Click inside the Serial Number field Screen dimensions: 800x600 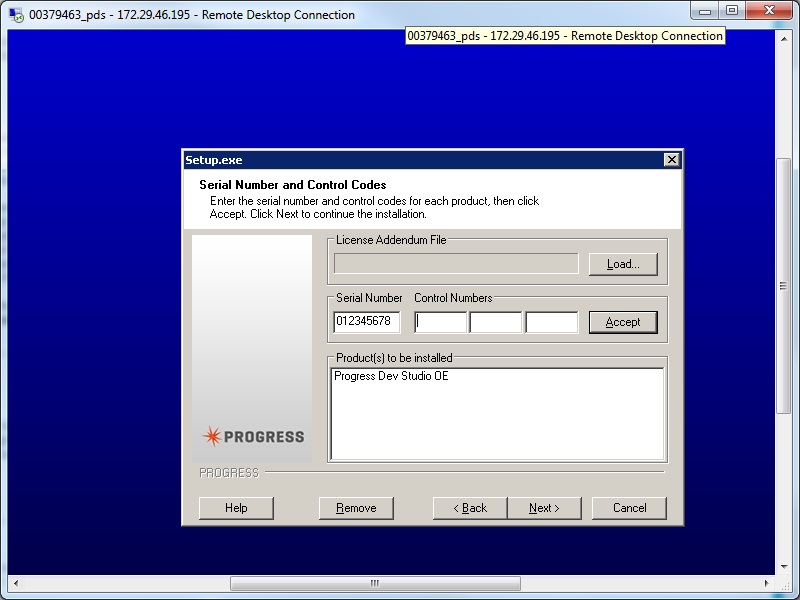click(366, 321)
